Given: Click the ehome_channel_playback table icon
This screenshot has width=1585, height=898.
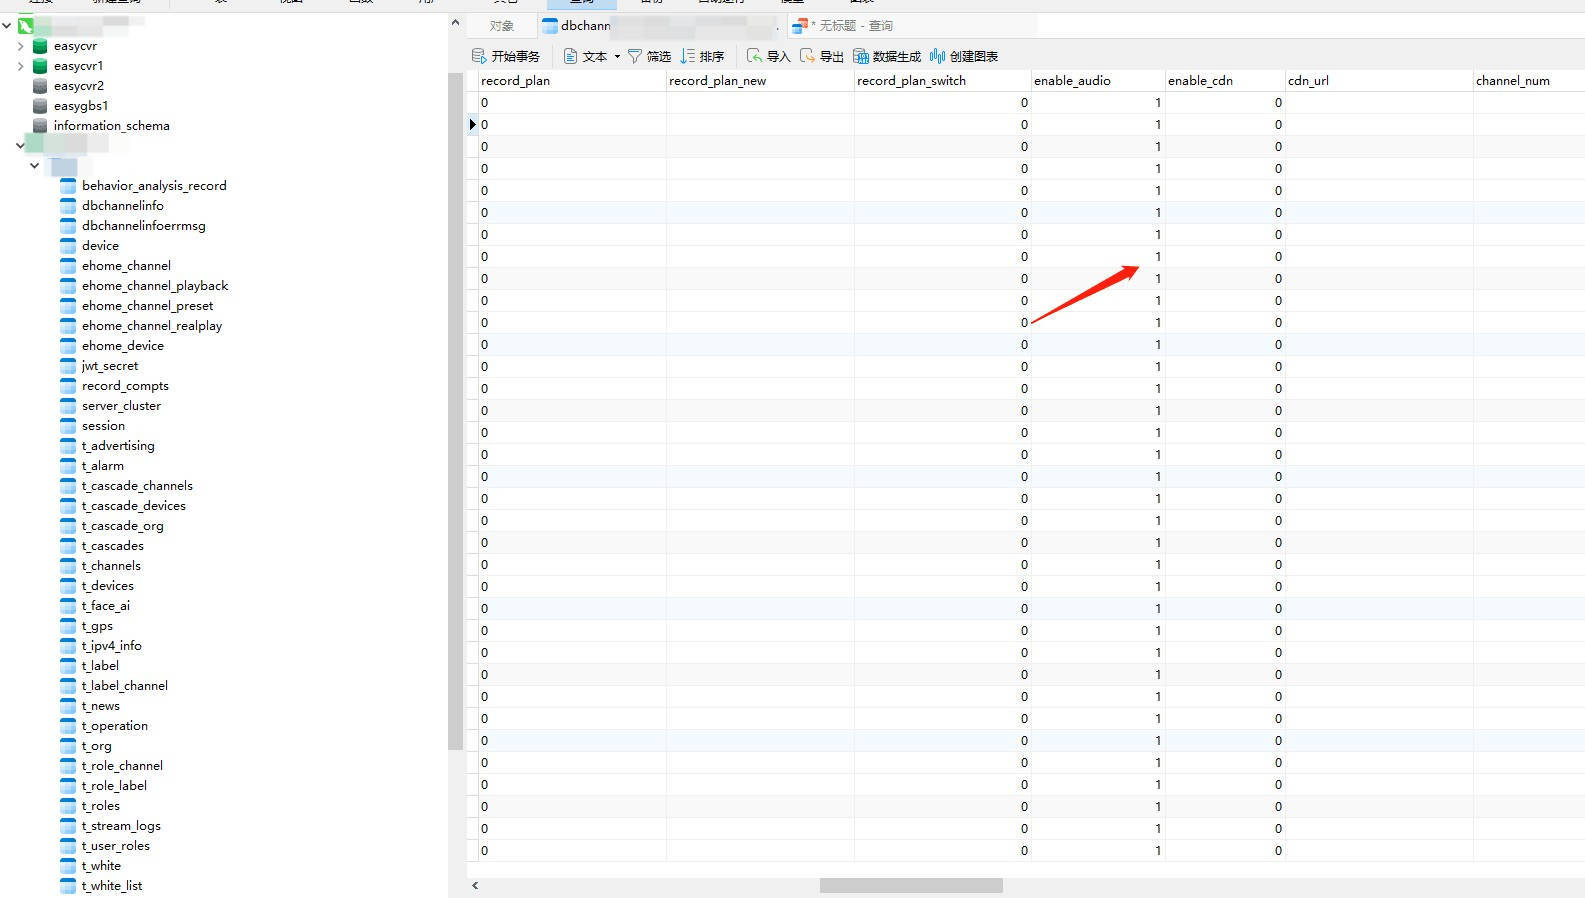Looking at the screenshot, I should click(x=68, y=286).
